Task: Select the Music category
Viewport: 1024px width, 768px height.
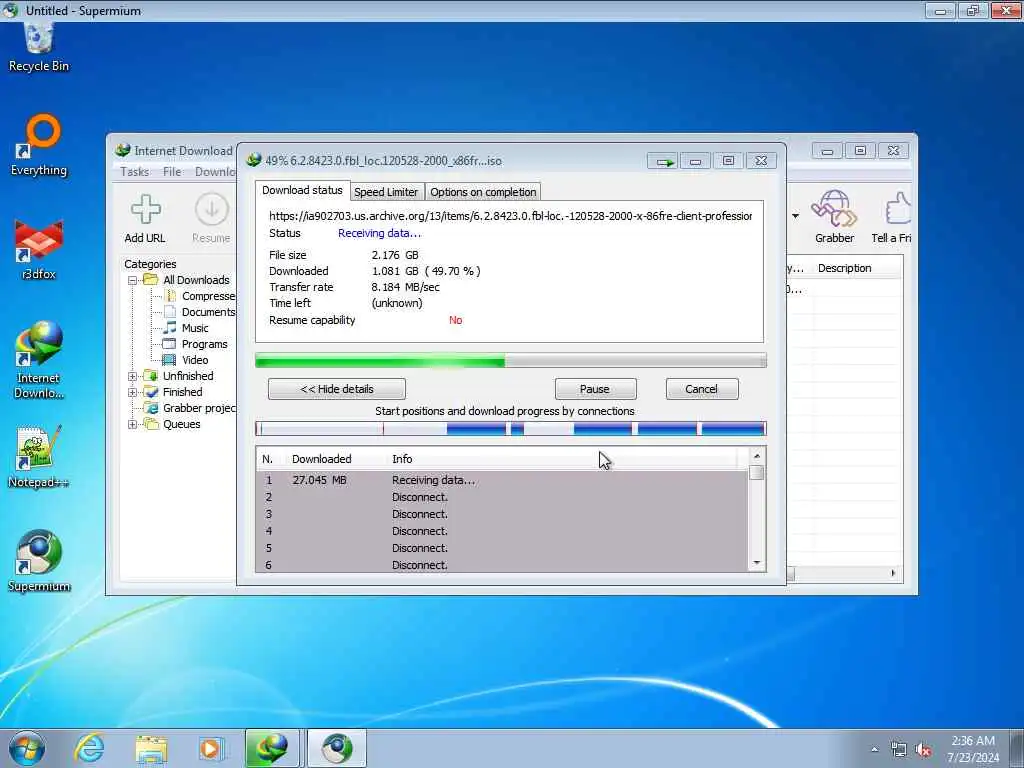Action: click(186, 328)
